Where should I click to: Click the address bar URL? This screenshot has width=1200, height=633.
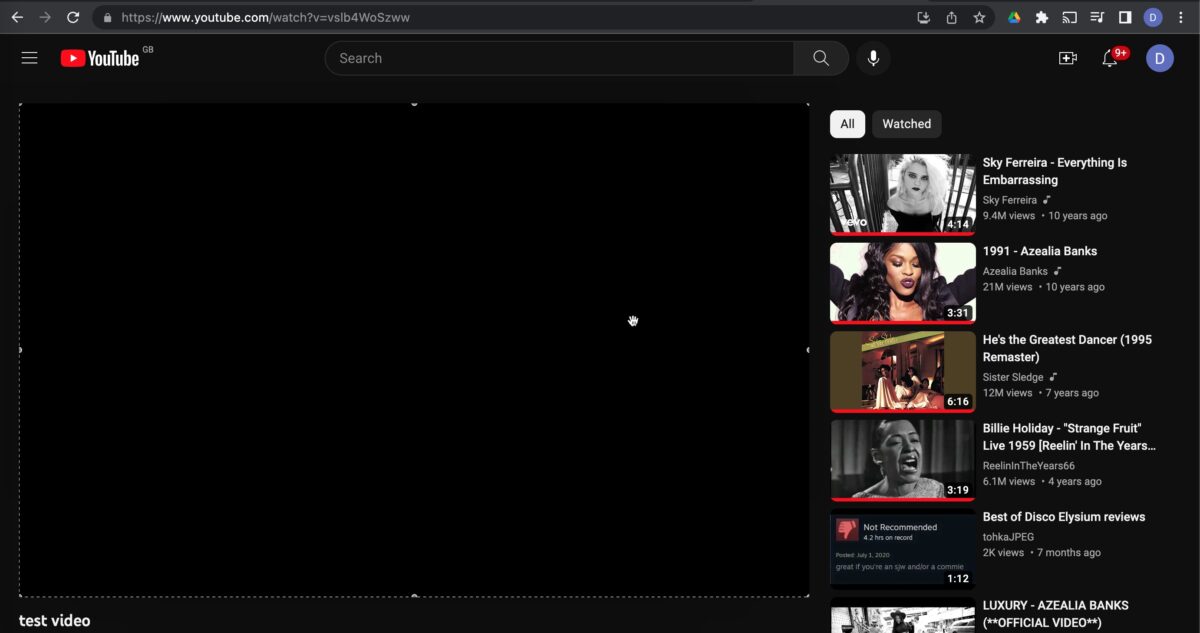tap(265, 17)
